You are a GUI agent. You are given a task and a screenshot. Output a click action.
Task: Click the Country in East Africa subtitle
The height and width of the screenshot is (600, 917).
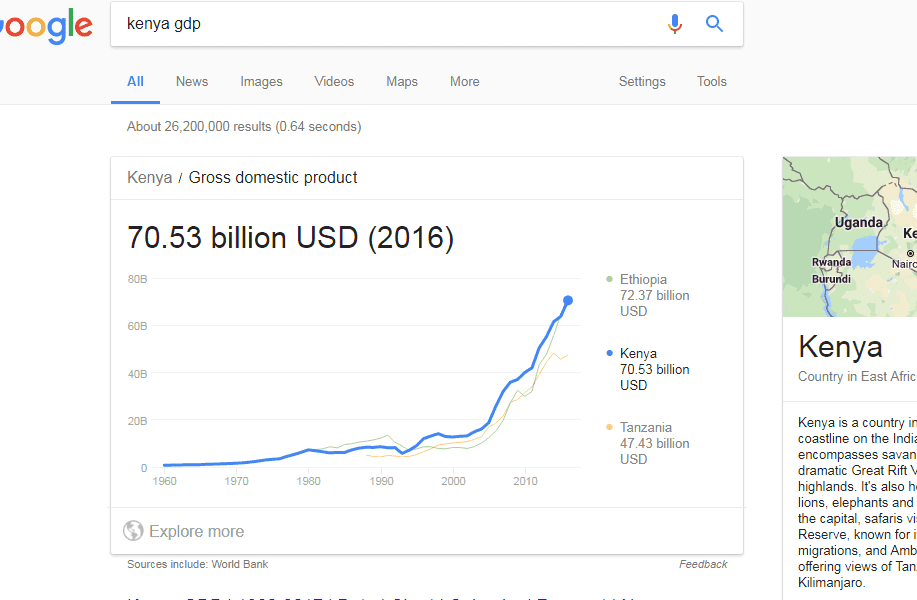pyautogui.click(x=857, y=377)
